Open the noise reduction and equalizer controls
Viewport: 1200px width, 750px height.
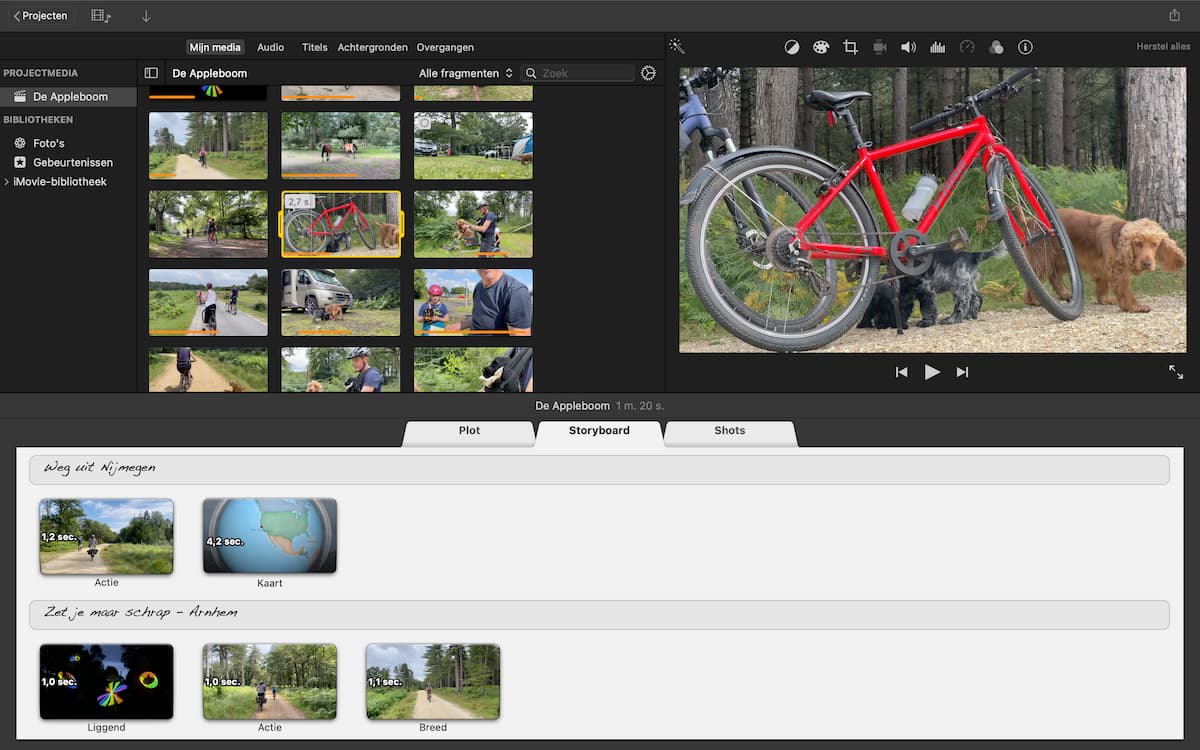(937, 46)
